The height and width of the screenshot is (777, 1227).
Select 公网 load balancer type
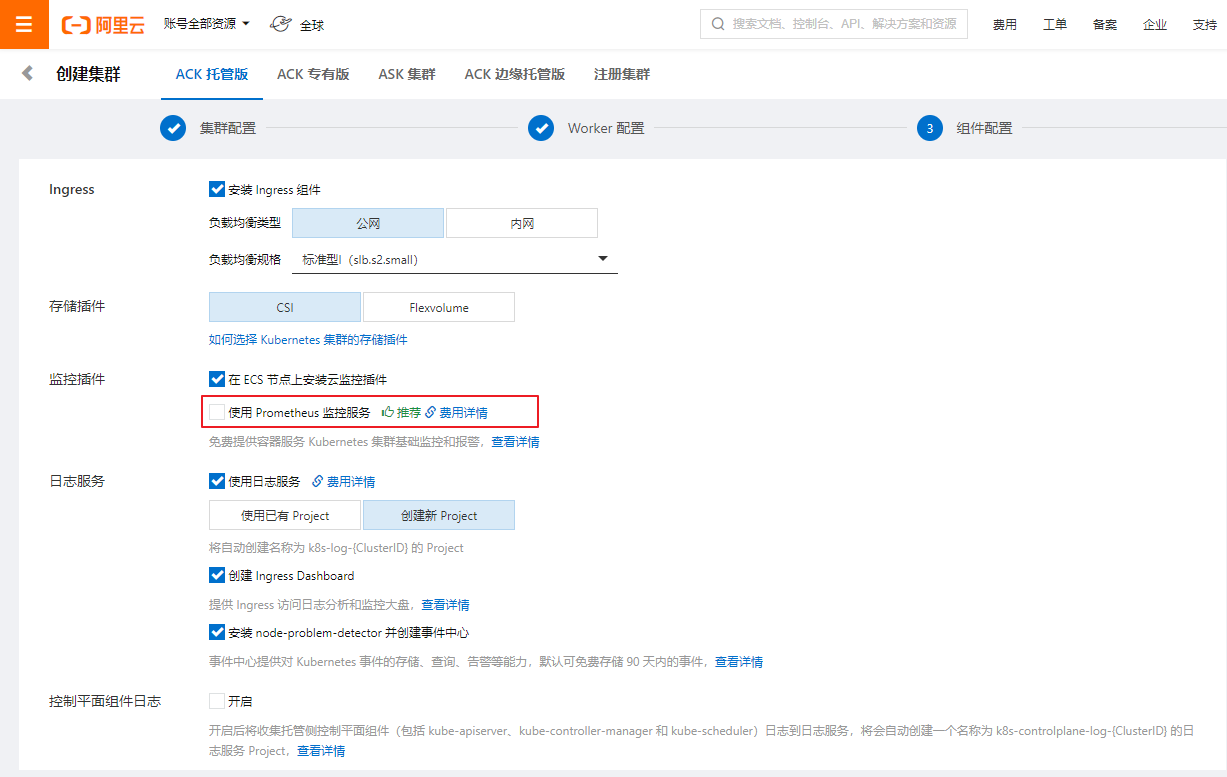pos(368,223)
